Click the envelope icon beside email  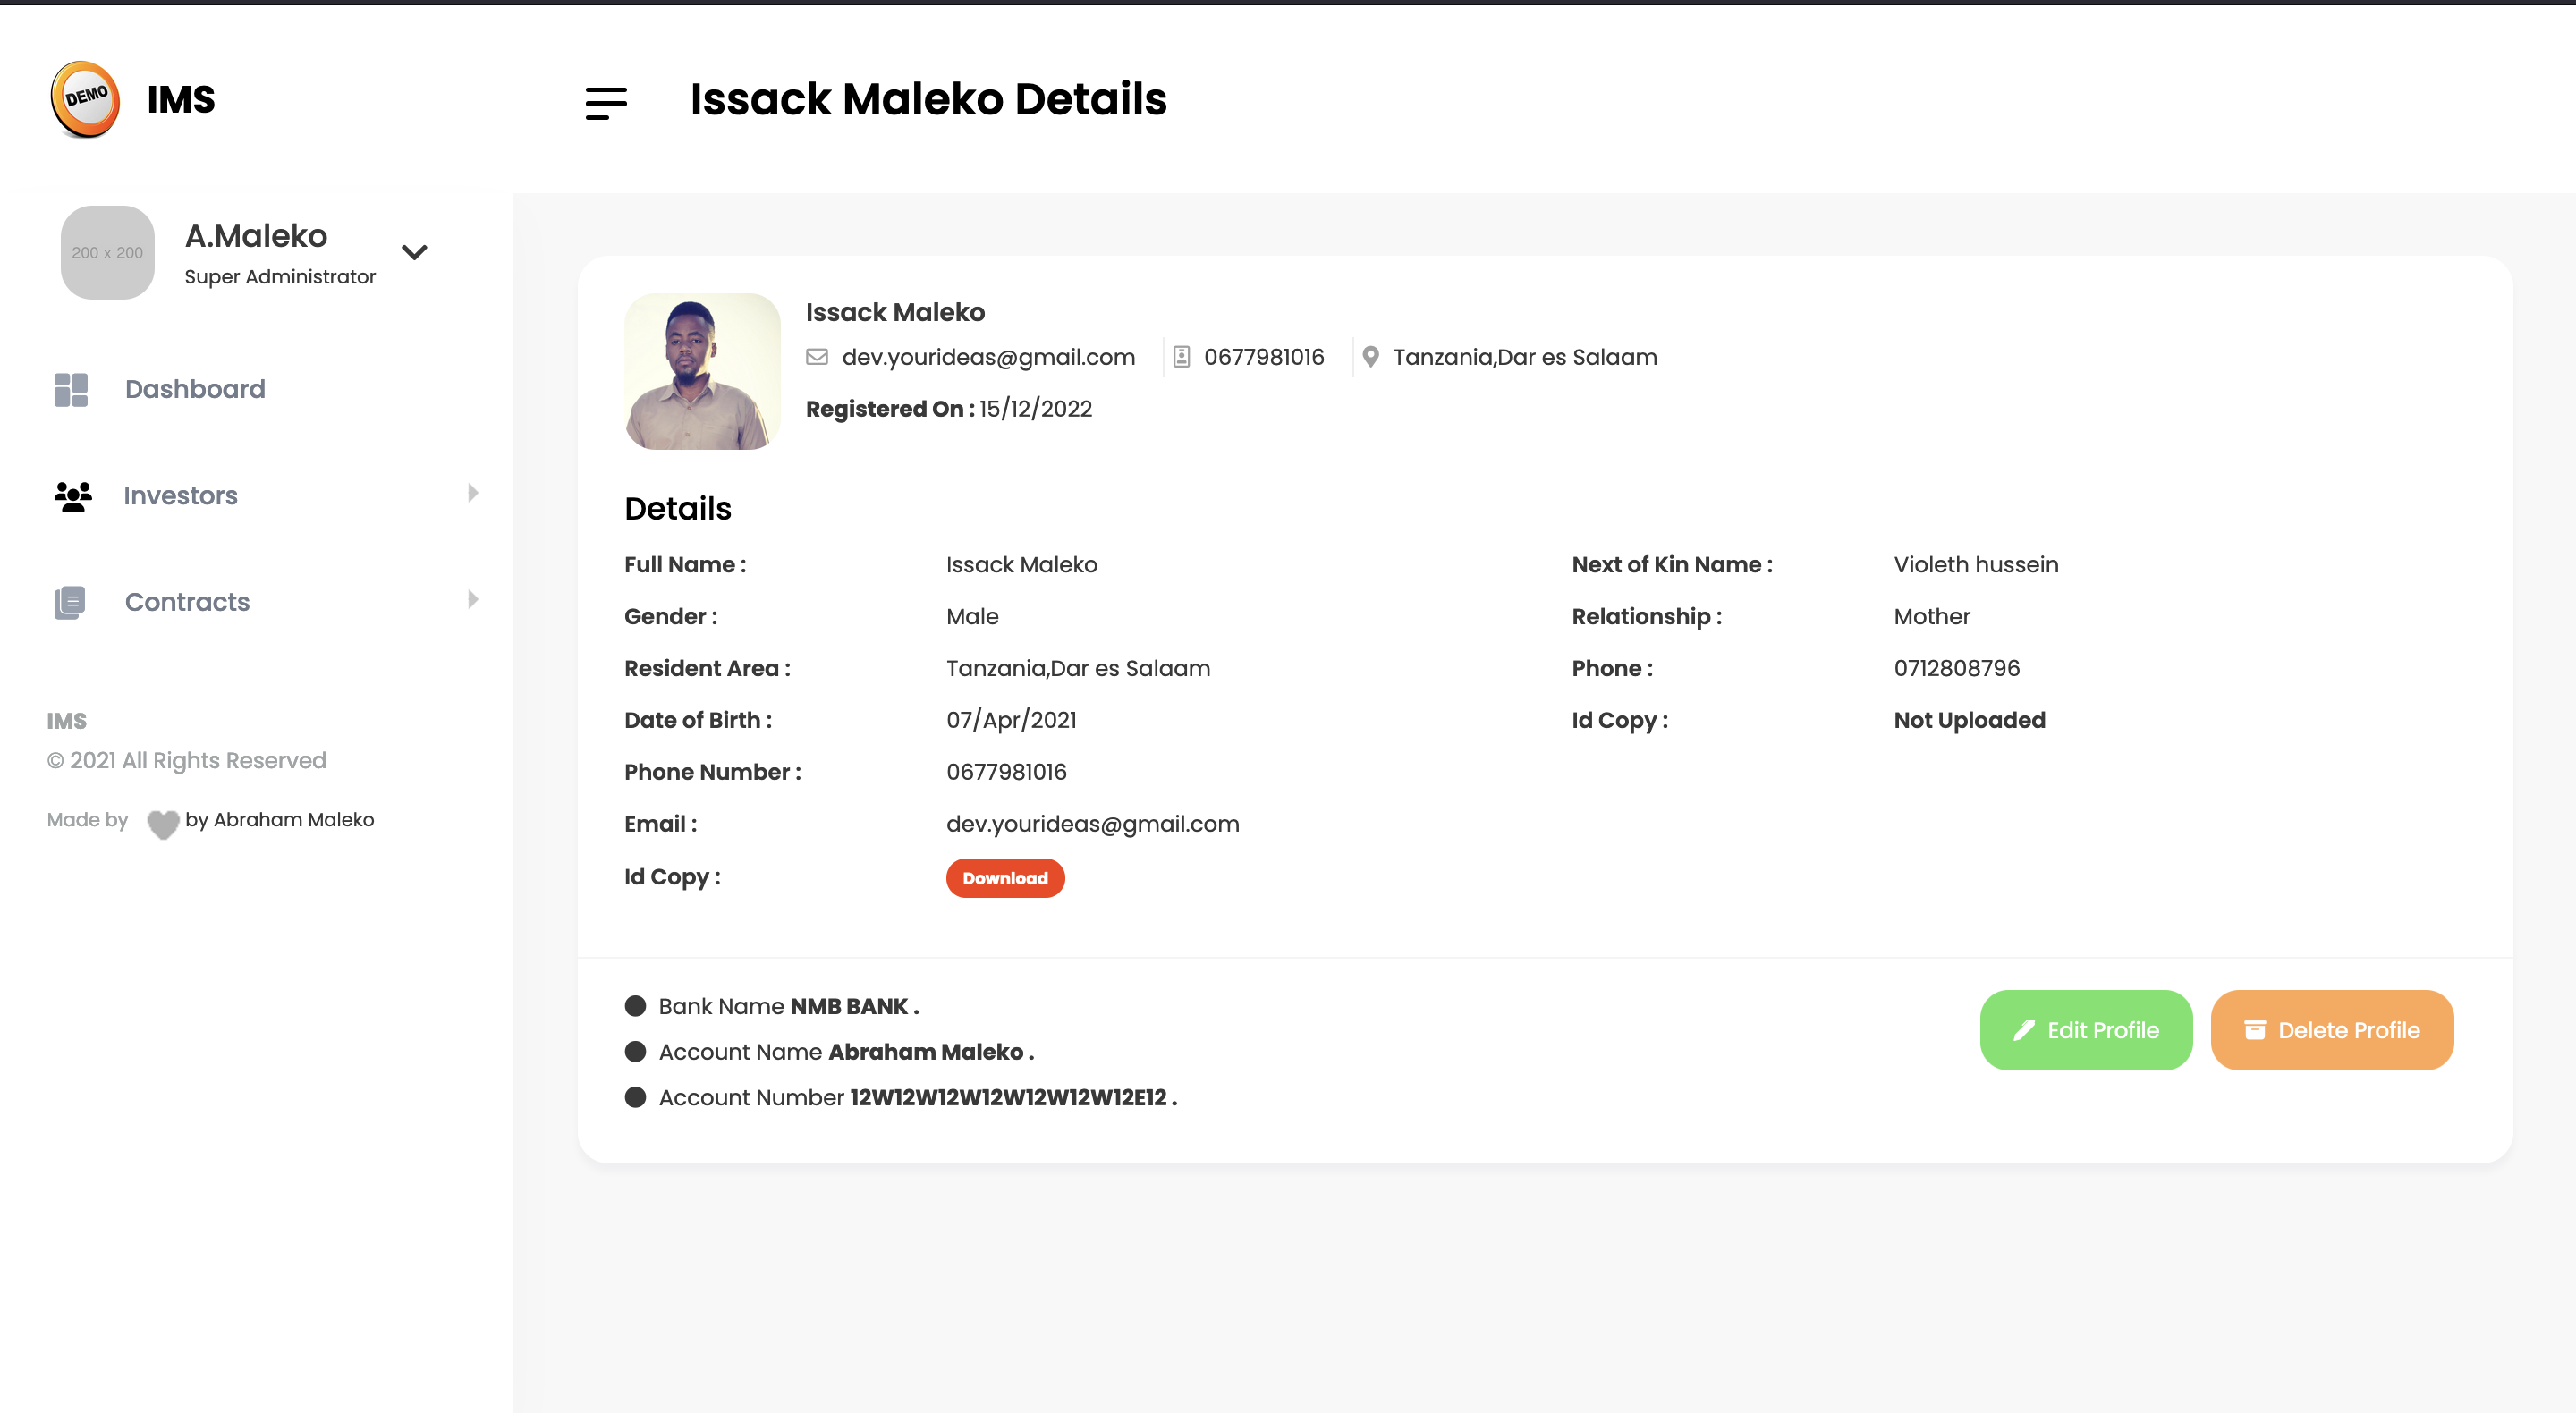[x=817, y=357]
